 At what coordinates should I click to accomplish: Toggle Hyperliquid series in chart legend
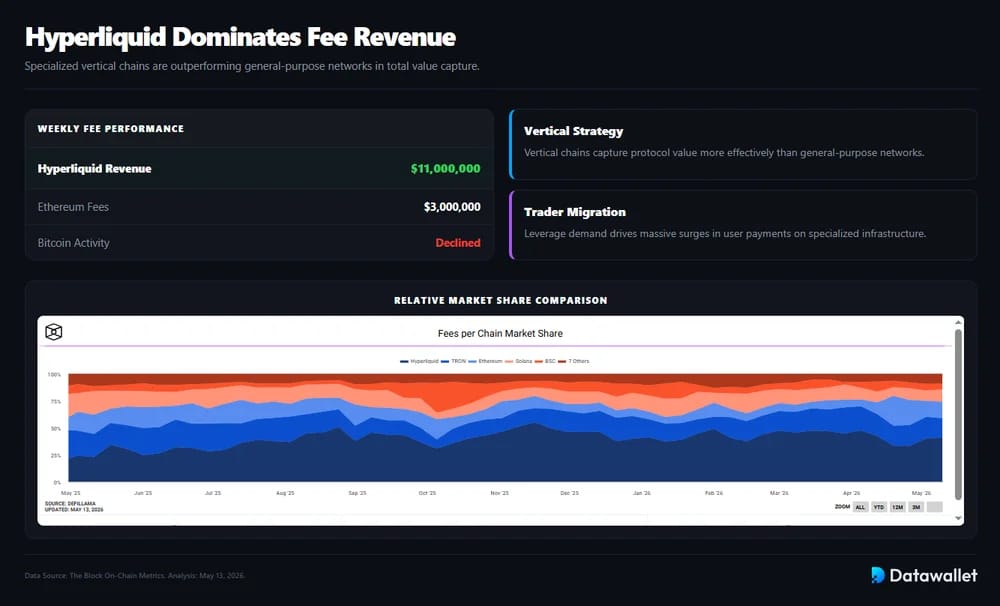coord(419,361)
